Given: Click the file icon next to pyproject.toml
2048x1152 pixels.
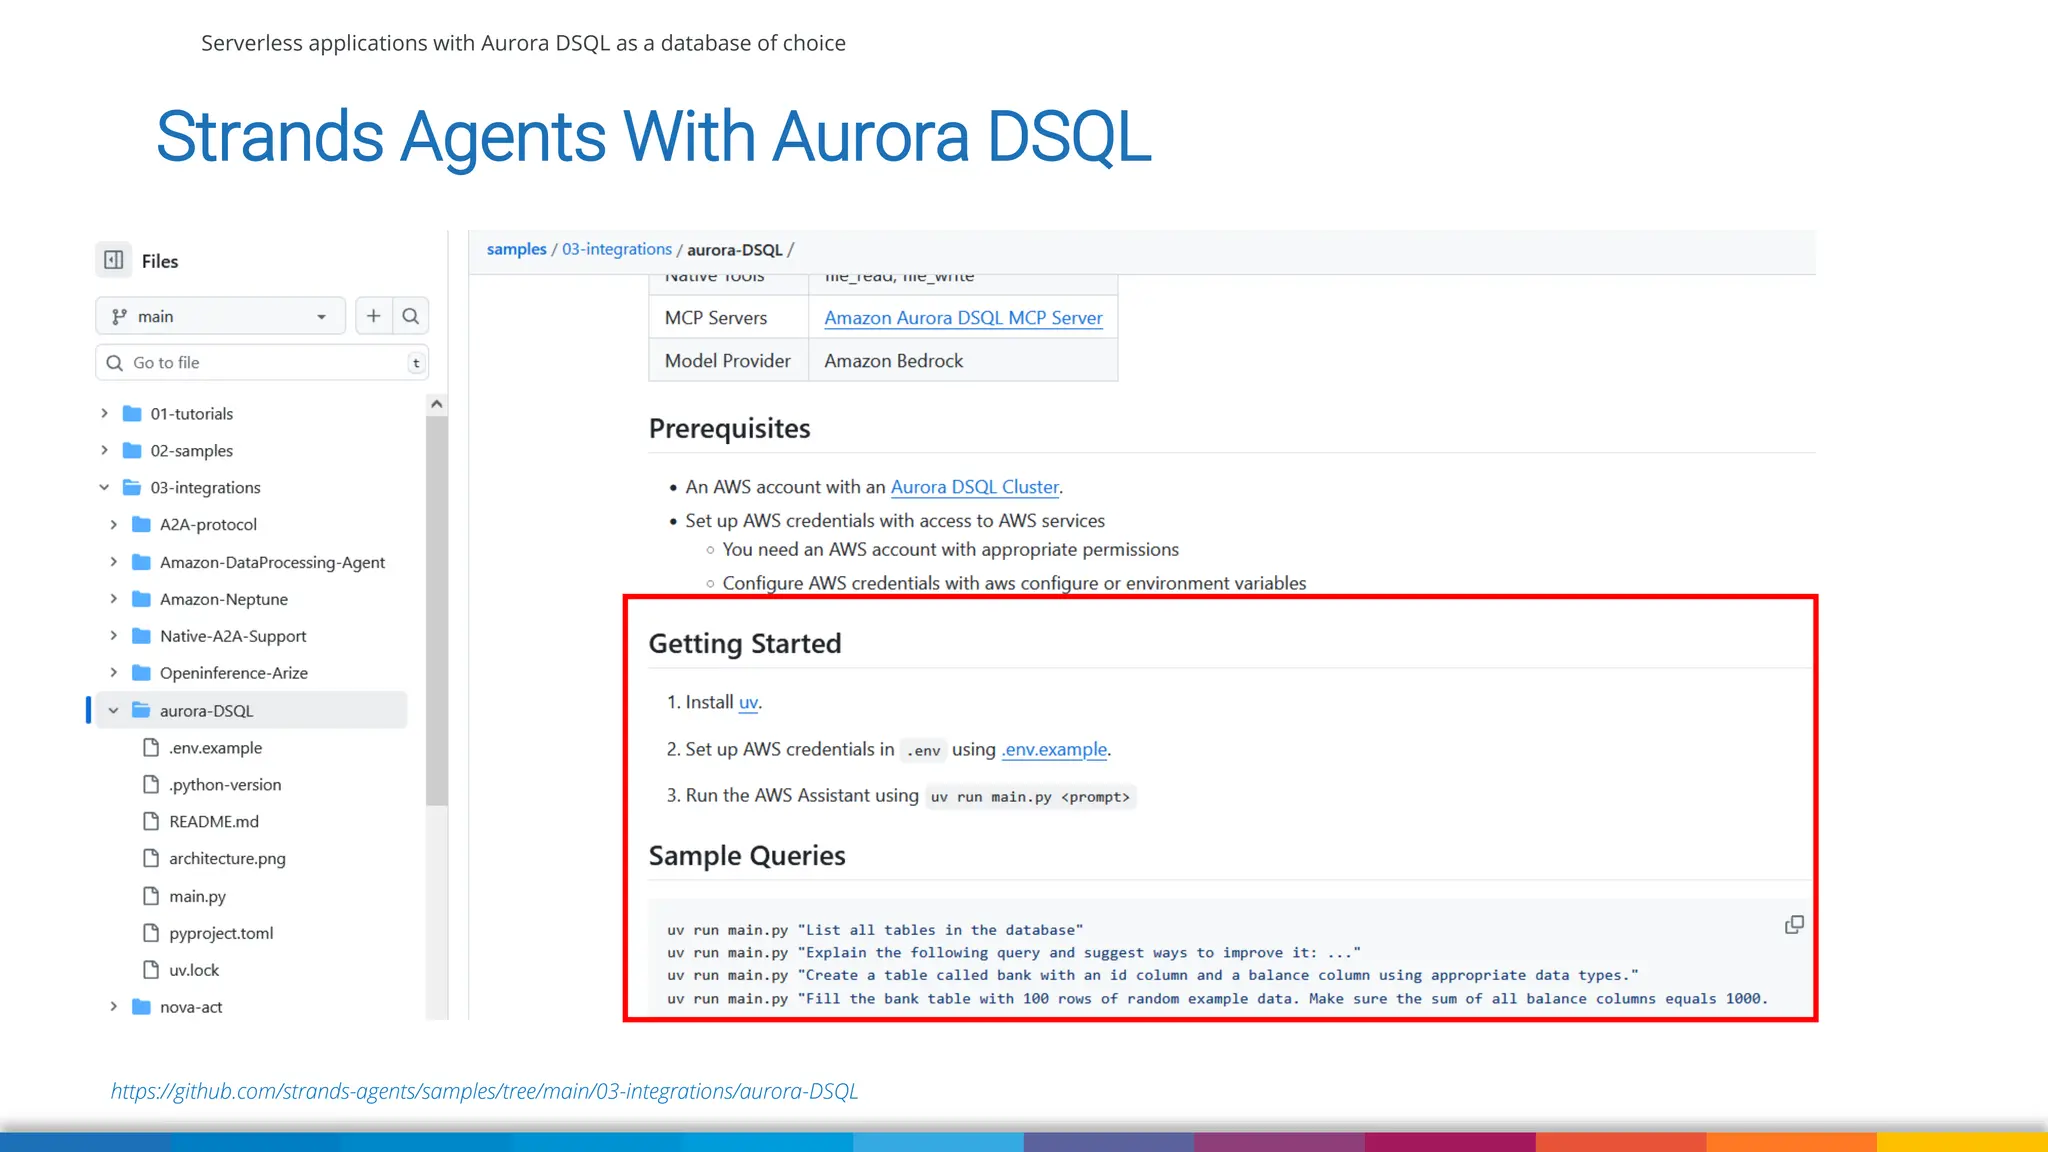Looking at the screenshot, I should click(151, 933).
